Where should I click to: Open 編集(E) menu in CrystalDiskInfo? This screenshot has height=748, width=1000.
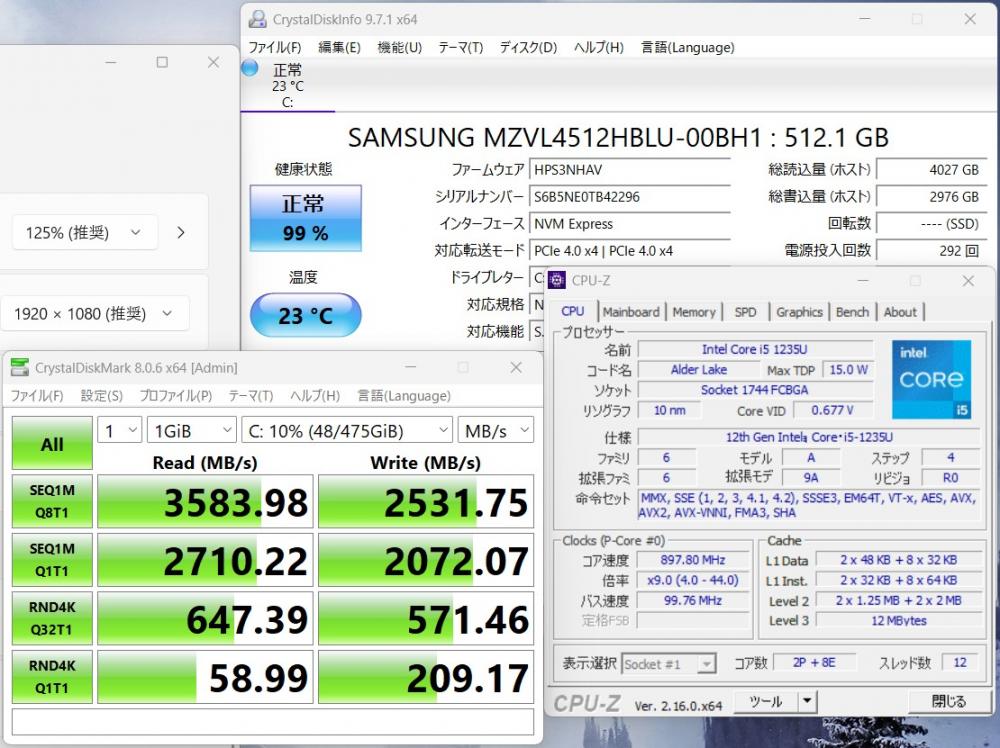click(x=339, y=47)
